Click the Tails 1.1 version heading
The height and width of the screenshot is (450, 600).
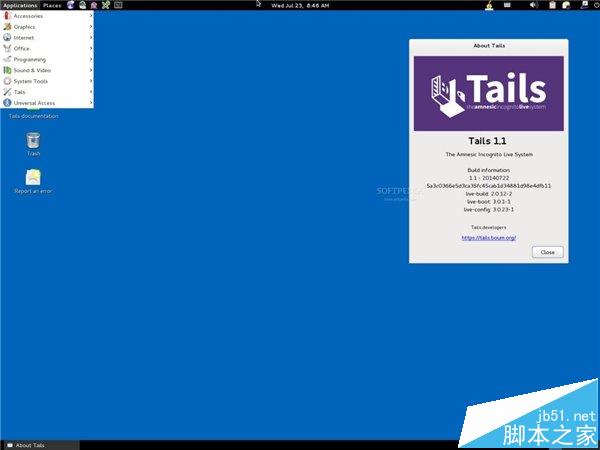[x=487, y=141]
